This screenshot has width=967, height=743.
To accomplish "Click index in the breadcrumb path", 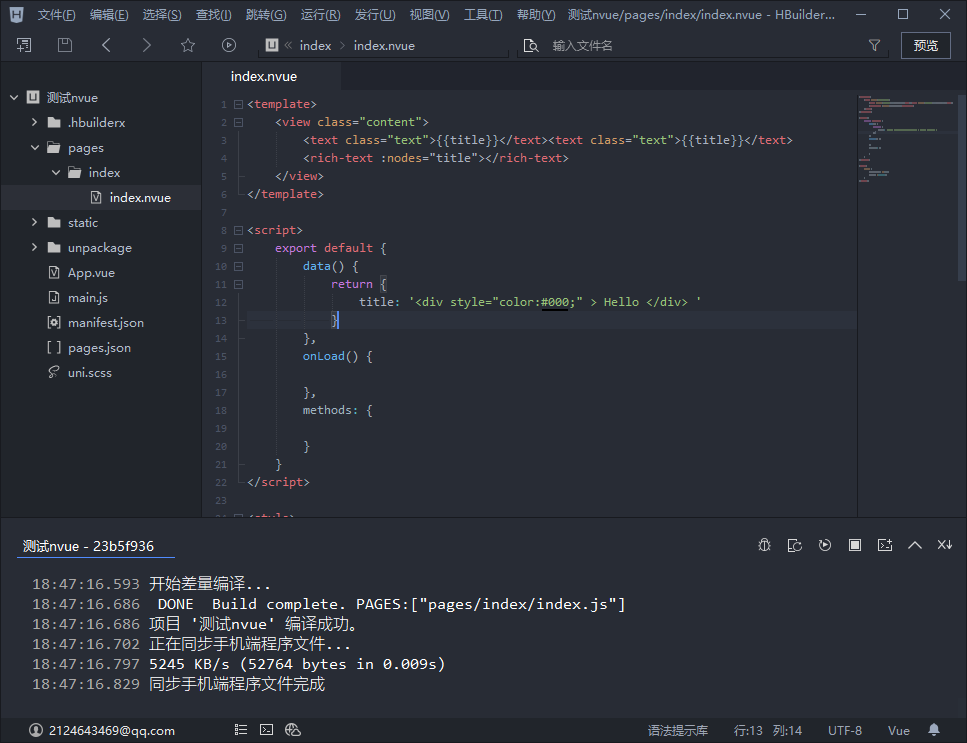I will (x=315, y=46).
